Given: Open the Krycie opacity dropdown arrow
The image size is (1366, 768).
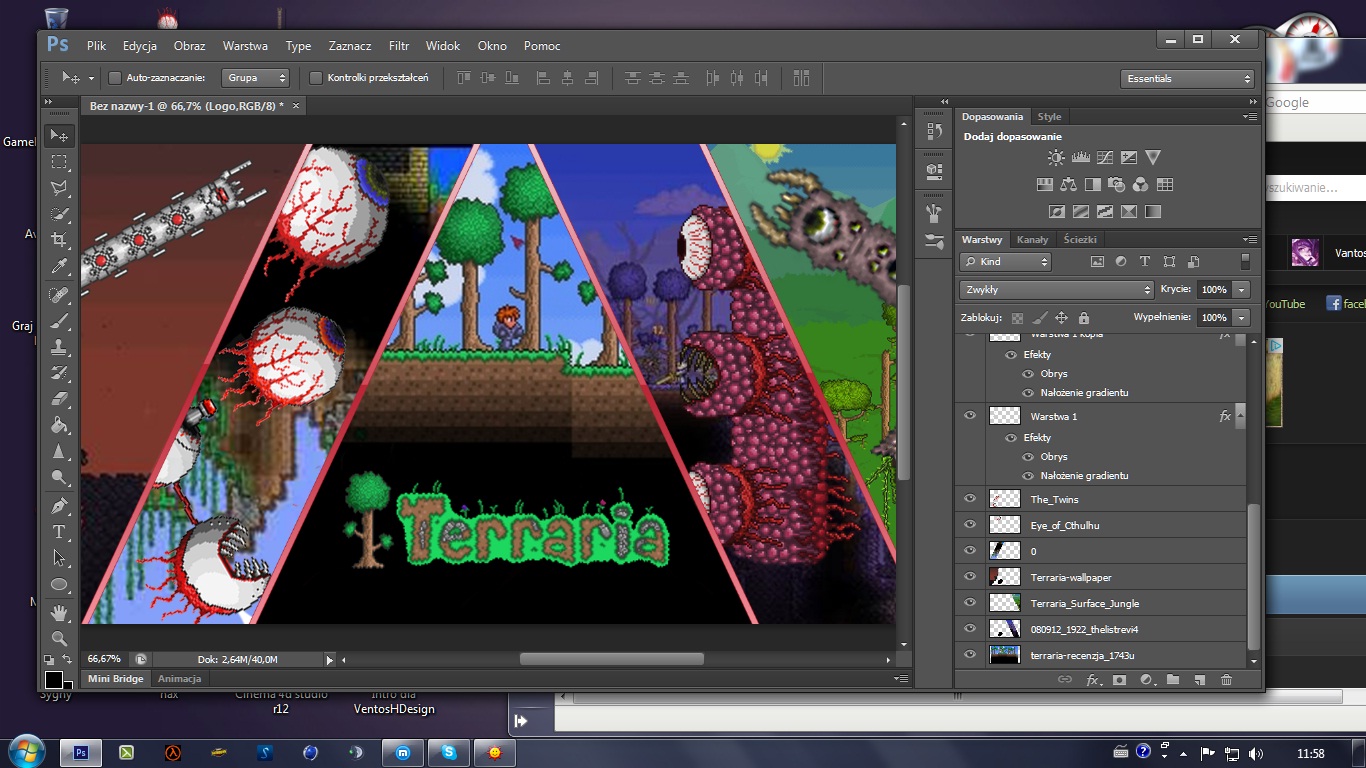Looking at the screenshot, I should (1242, 290).
